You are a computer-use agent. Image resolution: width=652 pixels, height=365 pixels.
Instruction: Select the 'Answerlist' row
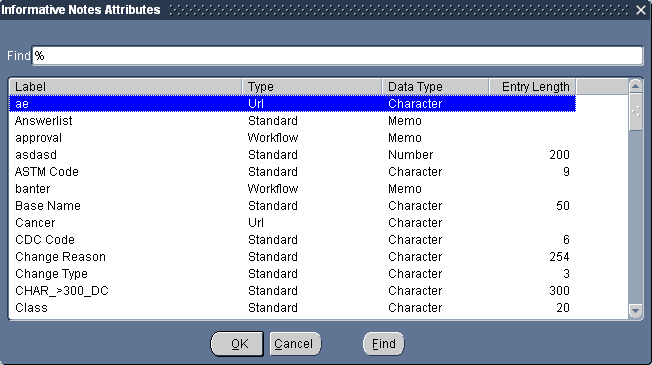293,121
